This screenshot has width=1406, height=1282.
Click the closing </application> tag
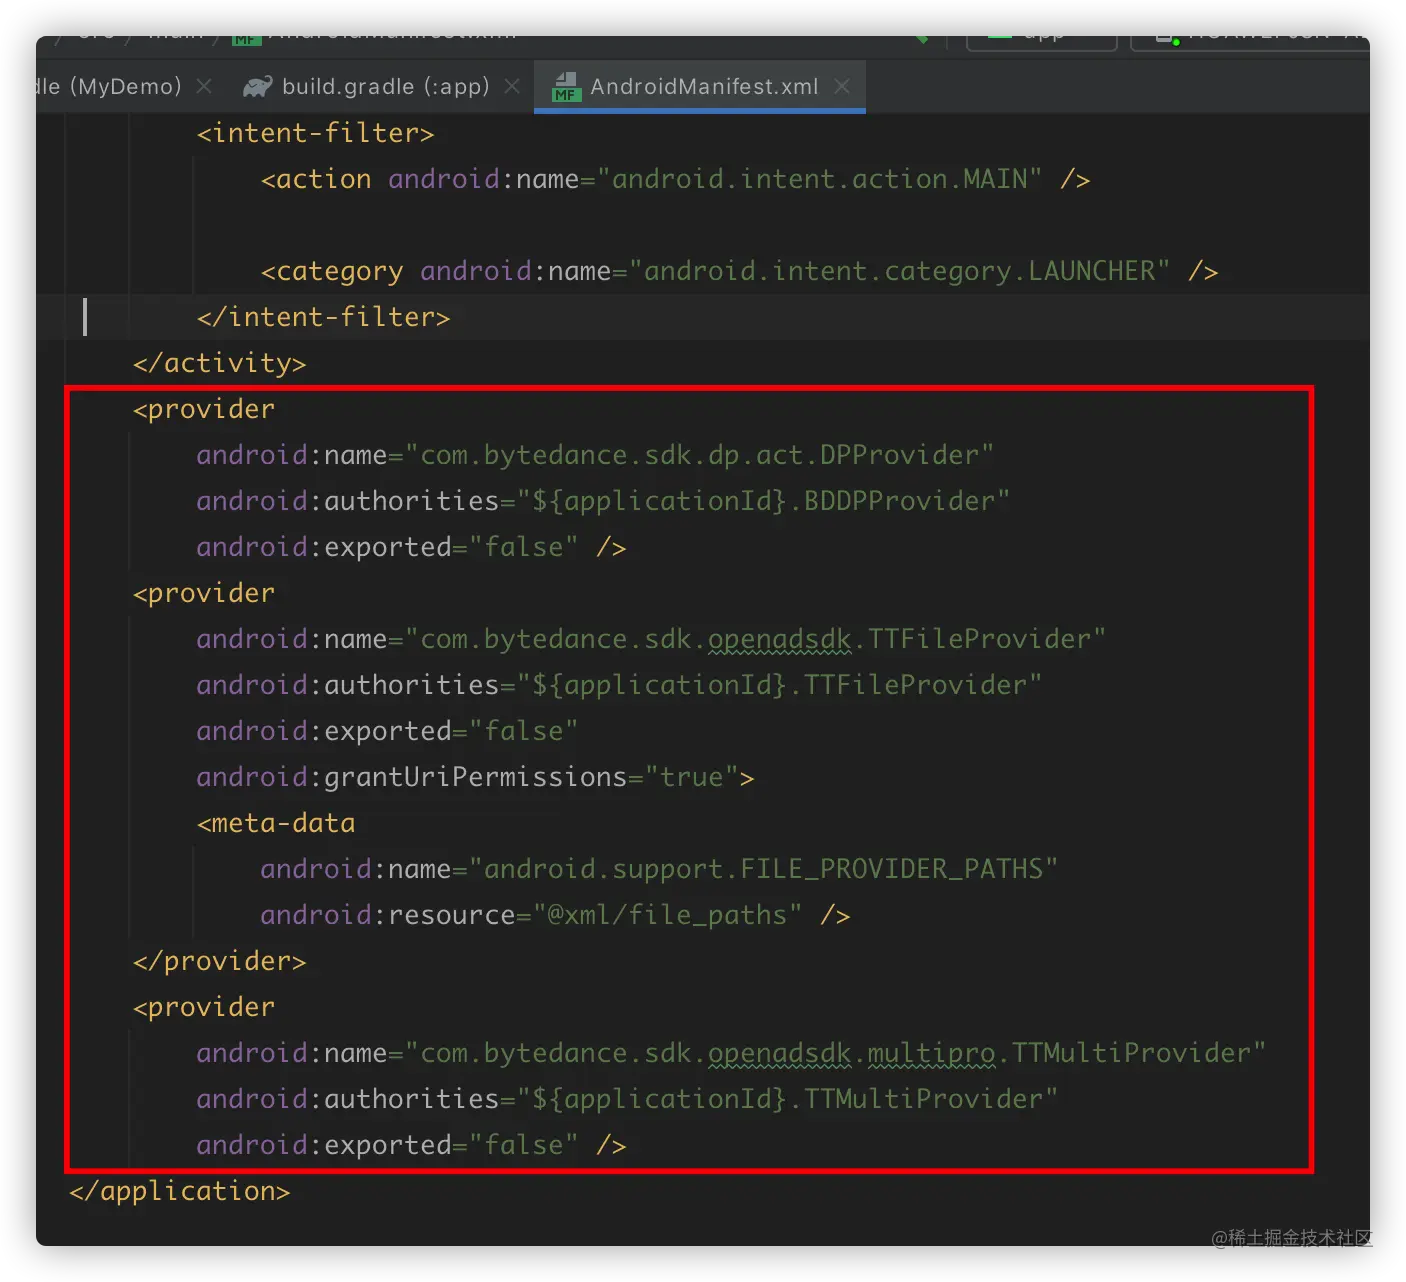pos(180,1191)
